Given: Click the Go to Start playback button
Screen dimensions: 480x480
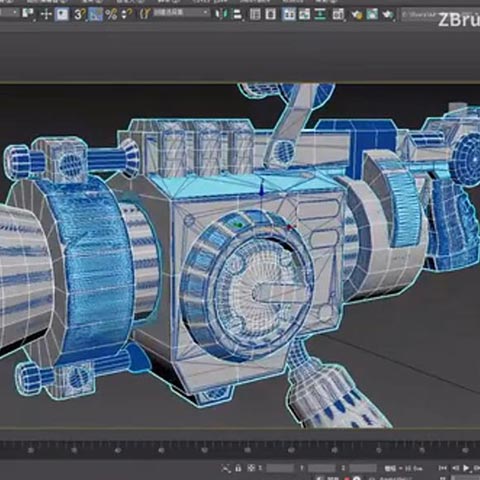Looking at the screenshot, I should [443, 468].
